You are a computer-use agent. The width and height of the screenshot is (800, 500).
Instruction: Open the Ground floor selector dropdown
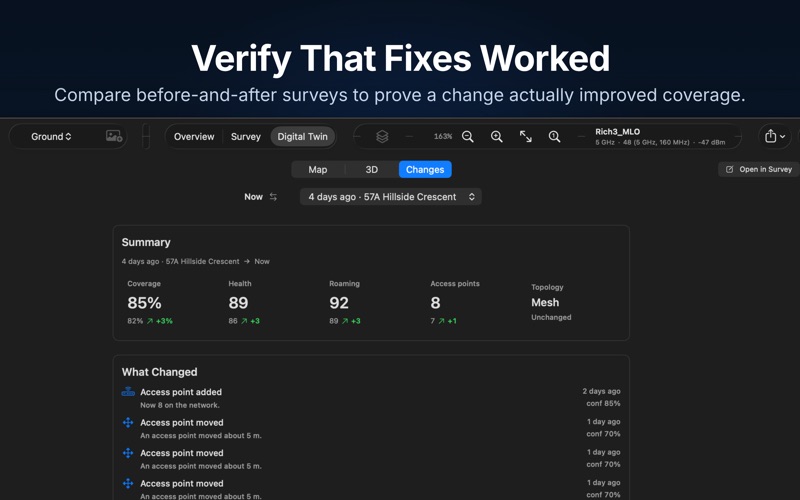tap(51, 137)
